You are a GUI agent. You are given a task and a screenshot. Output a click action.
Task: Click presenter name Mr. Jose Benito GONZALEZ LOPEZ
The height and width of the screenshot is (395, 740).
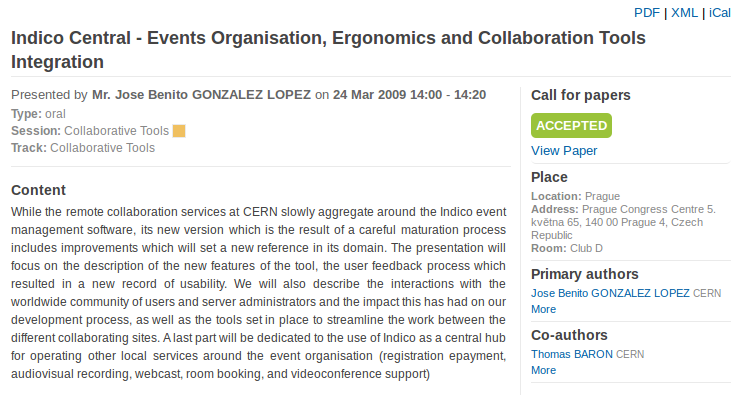pos(201,95)
